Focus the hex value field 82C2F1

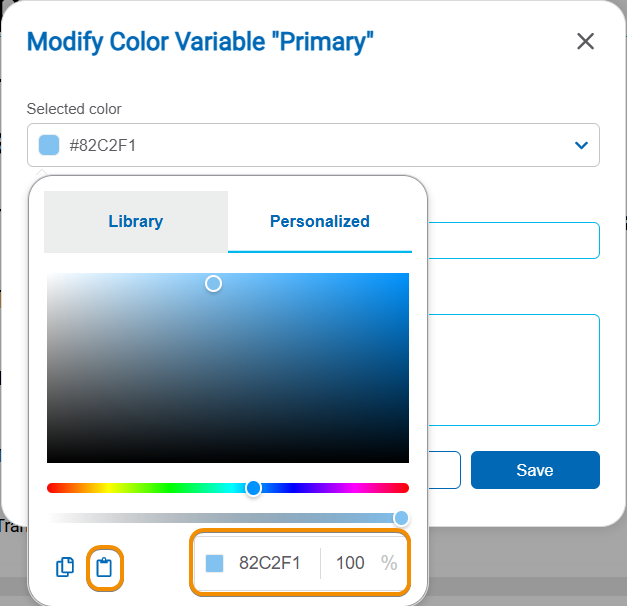pos(270,563)
